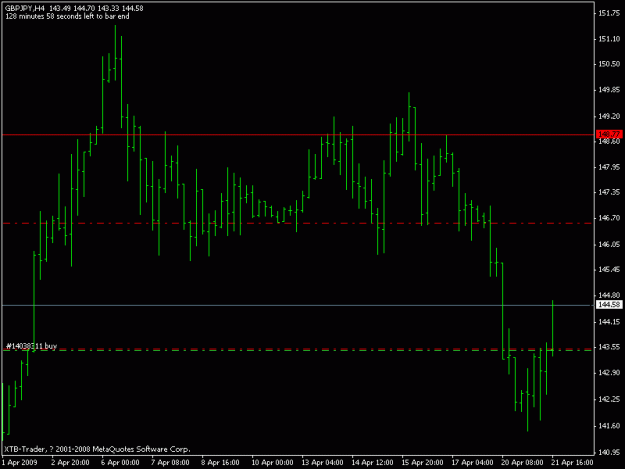
Task: Click the '20 Apr 08:00' time axis label
Action: click(522, 462)
